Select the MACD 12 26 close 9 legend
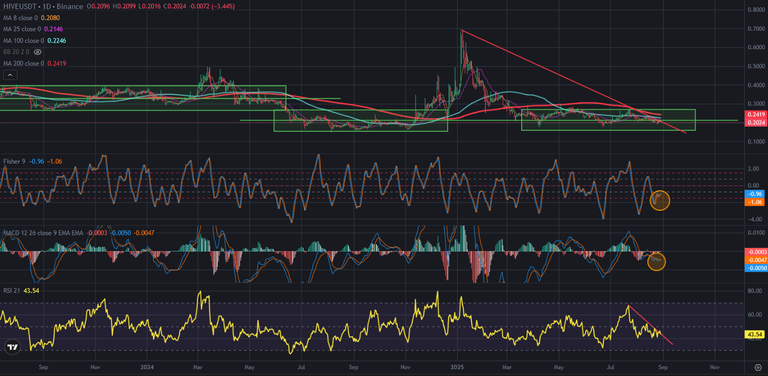 coord(44,233)
